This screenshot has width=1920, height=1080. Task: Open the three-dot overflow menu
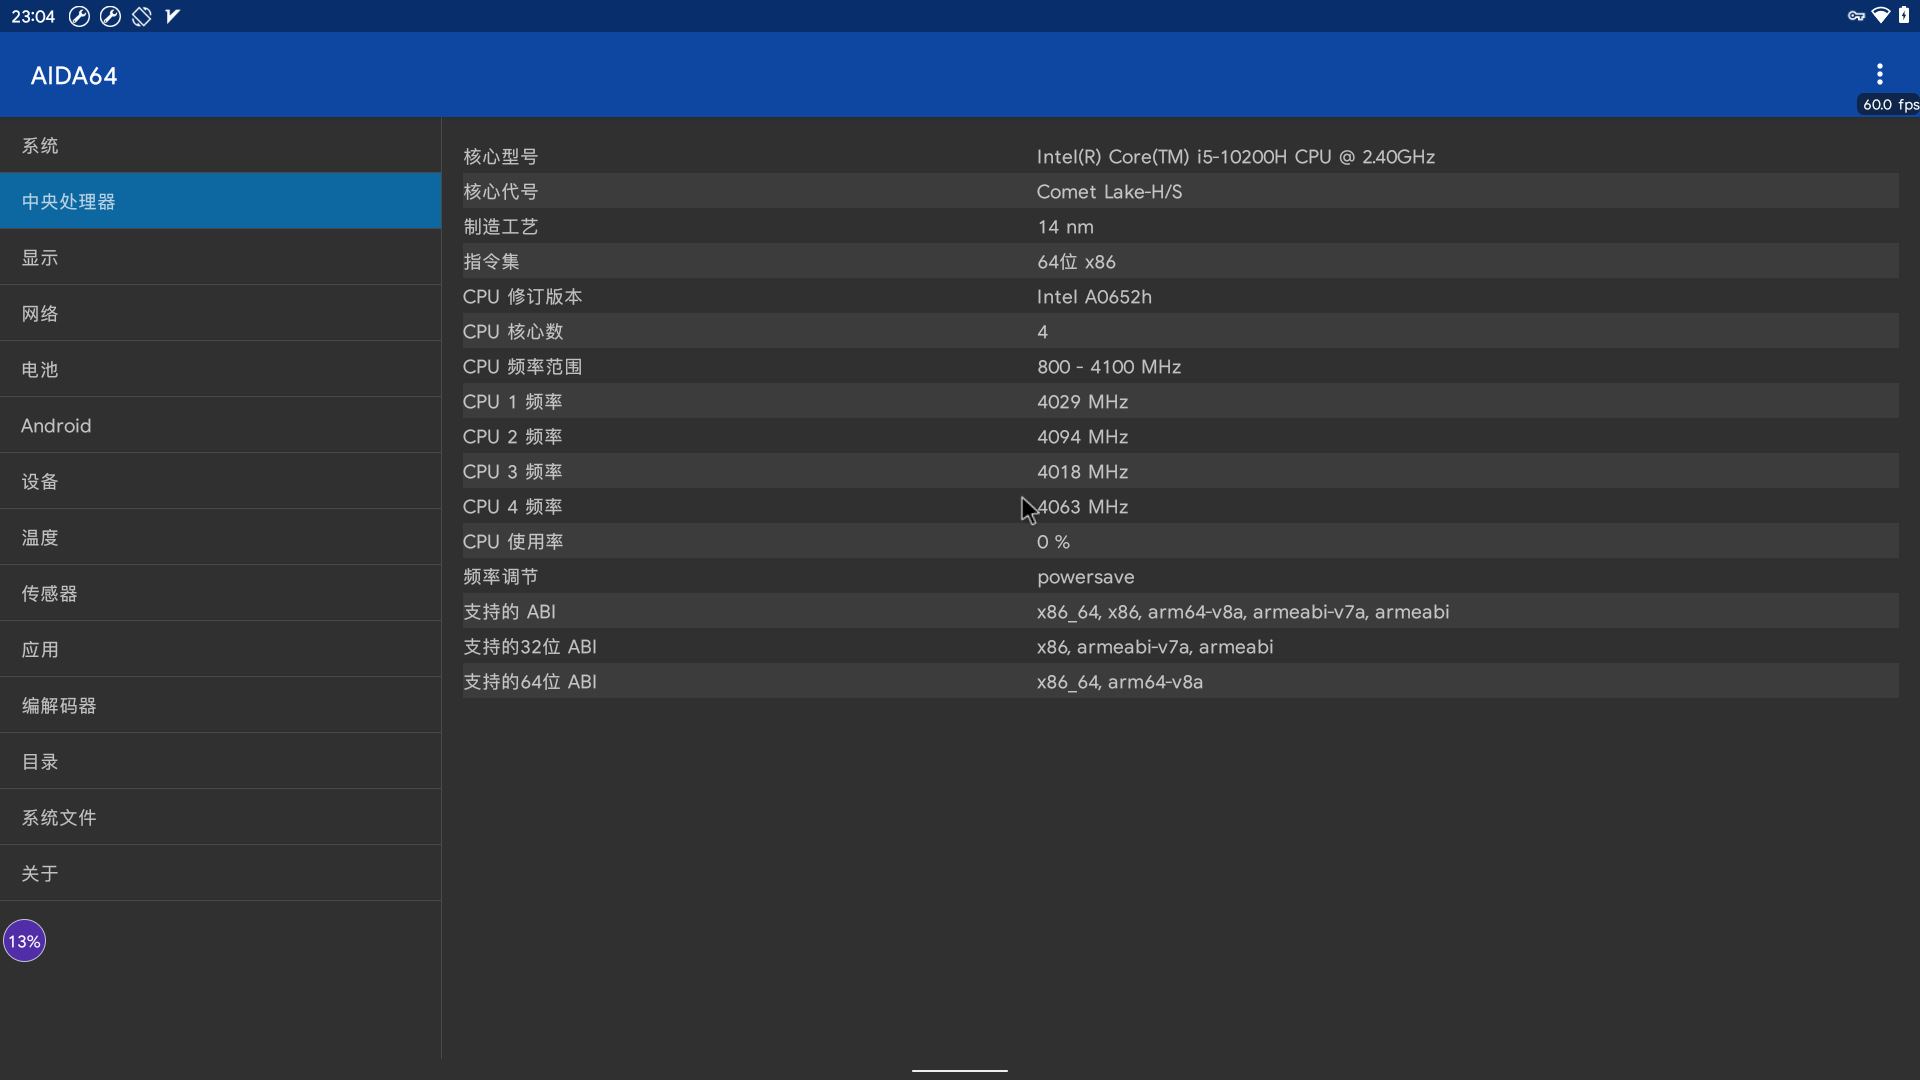click(1879, 74)
